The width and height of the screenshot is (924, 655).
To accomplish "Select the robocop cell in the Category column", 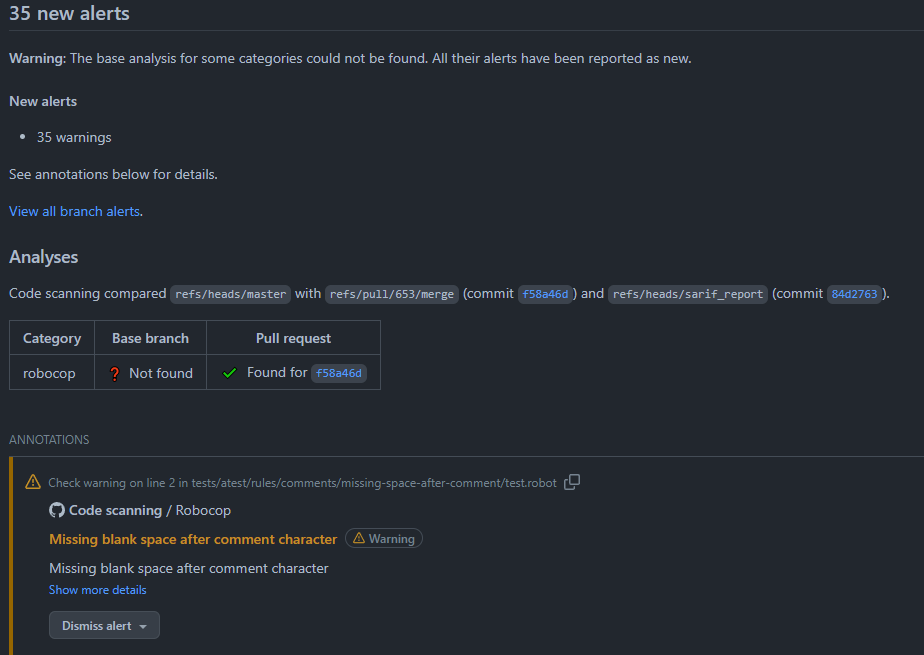I will pos(49,372).
